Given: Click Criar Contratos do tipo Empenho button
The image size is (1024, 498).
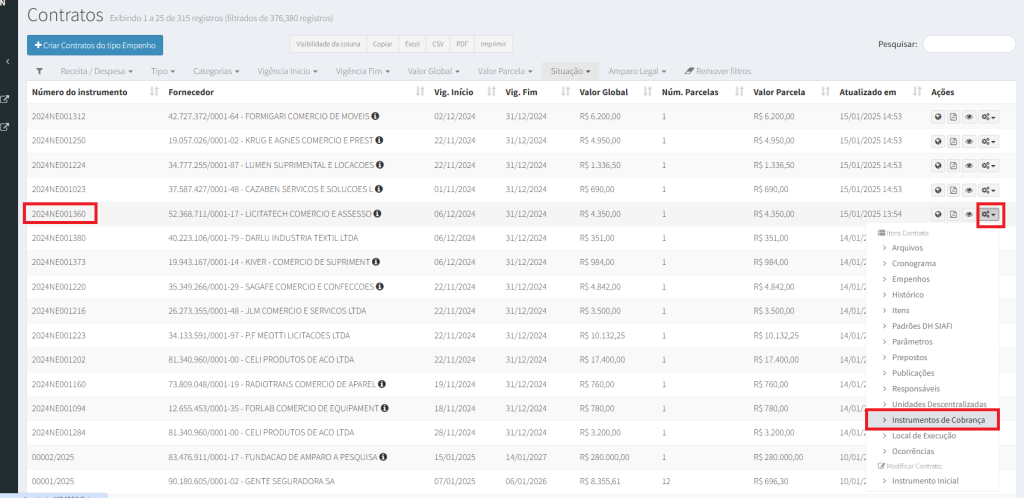Looking at the screenshot, I should [95, 45].
